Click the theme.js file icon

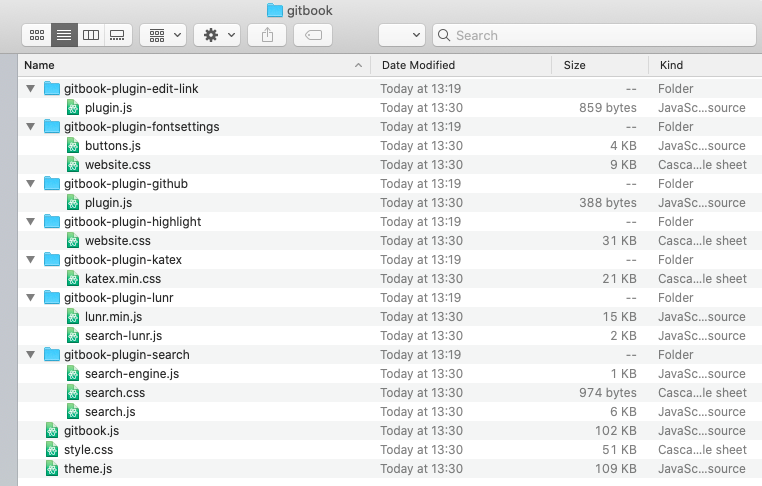coord(52,469)
